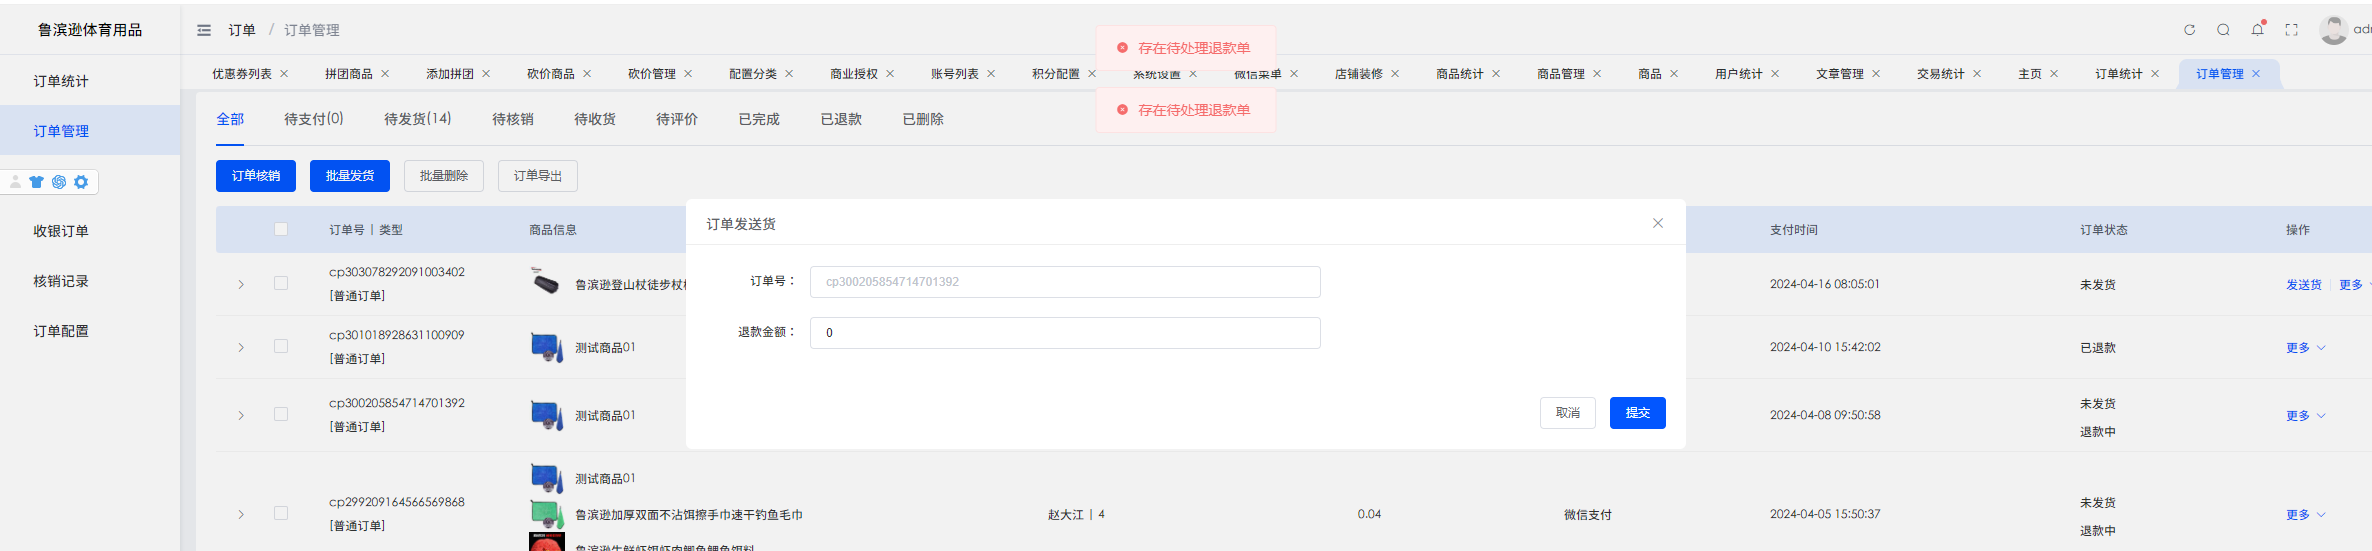The height and width of the screenshot is (551, 2372).
Task: Open search via magnifier icon
Action: coord(2223,30)
